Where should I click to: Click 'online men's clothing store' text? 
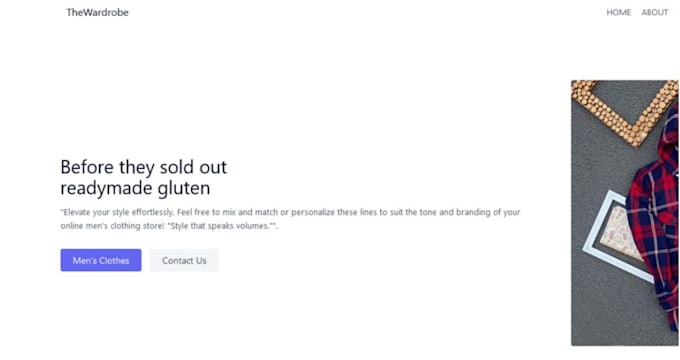click(112, 226)
